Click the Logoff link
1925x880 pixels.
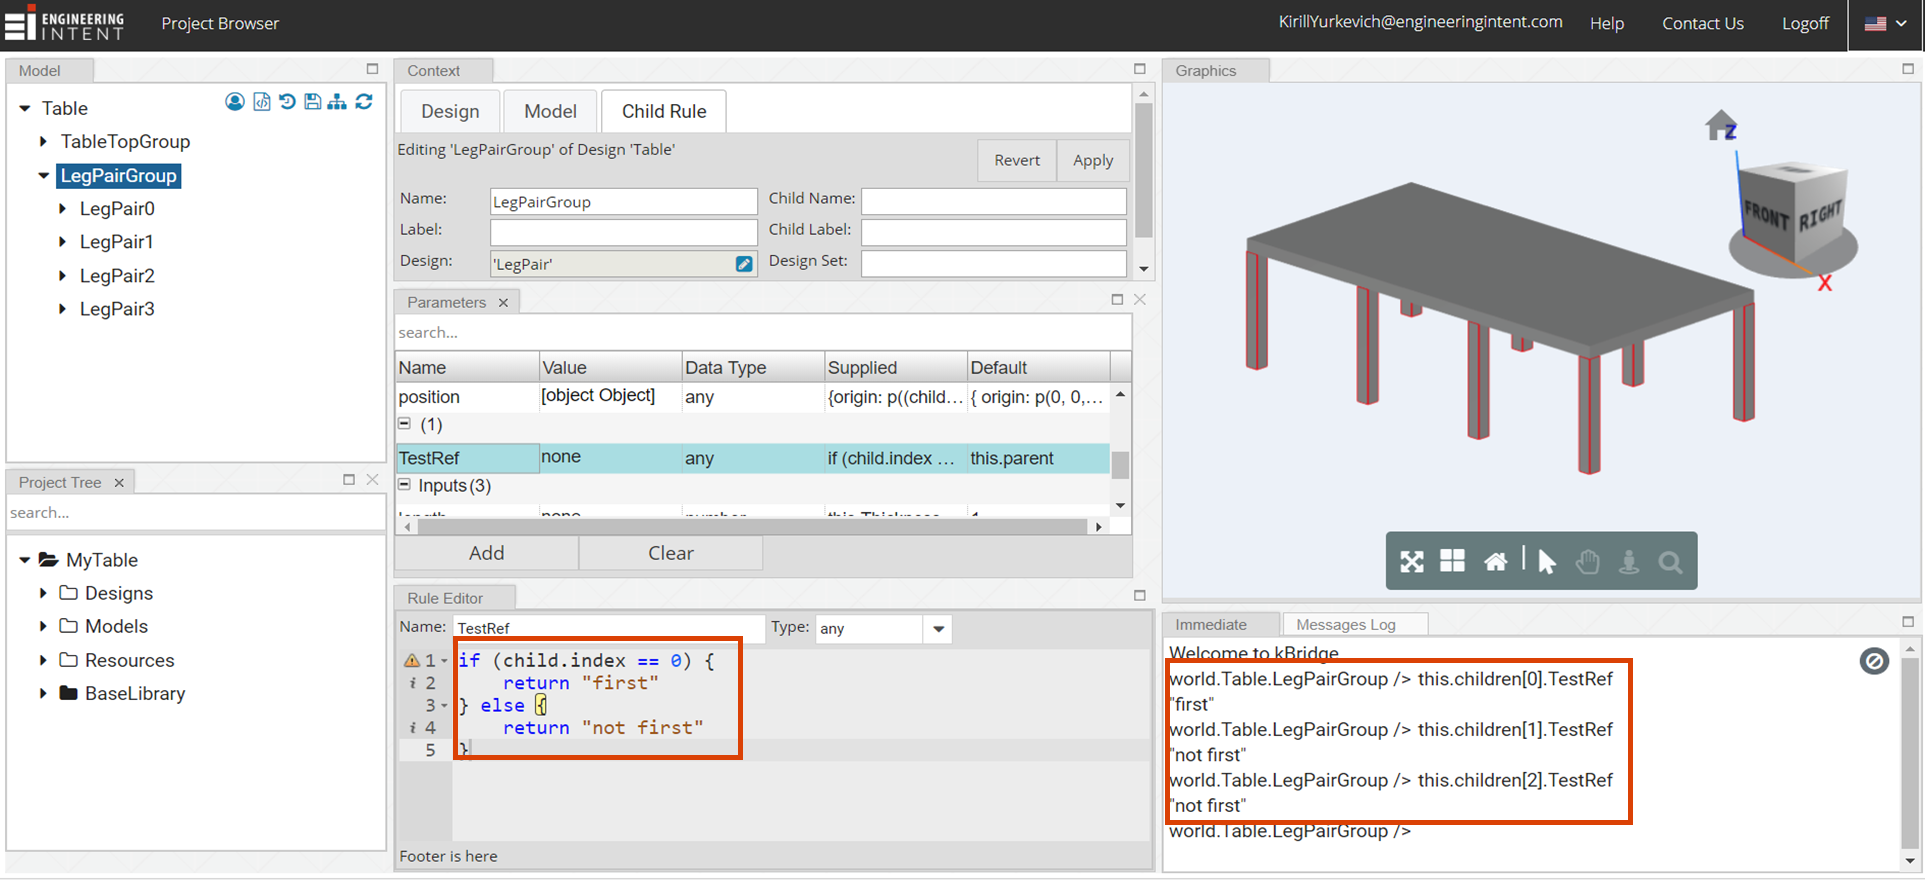tap(1805, 23)
